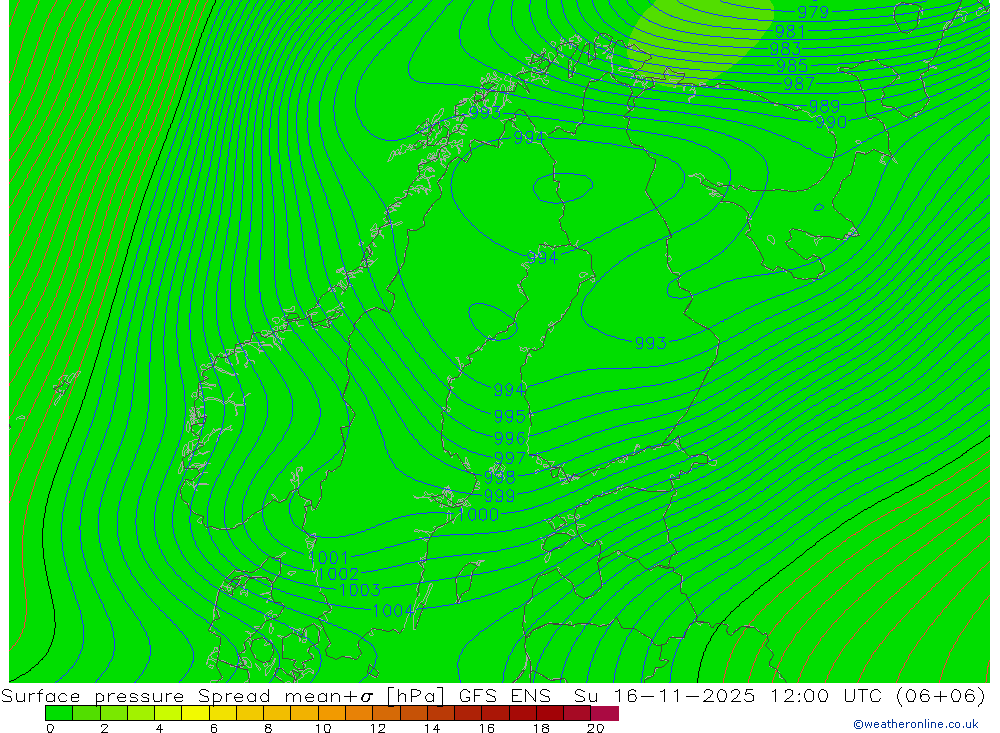Viewport: 1000px width, 733px height.
Task: Click the 985 isobar label
Action: [x=792, y=66]
